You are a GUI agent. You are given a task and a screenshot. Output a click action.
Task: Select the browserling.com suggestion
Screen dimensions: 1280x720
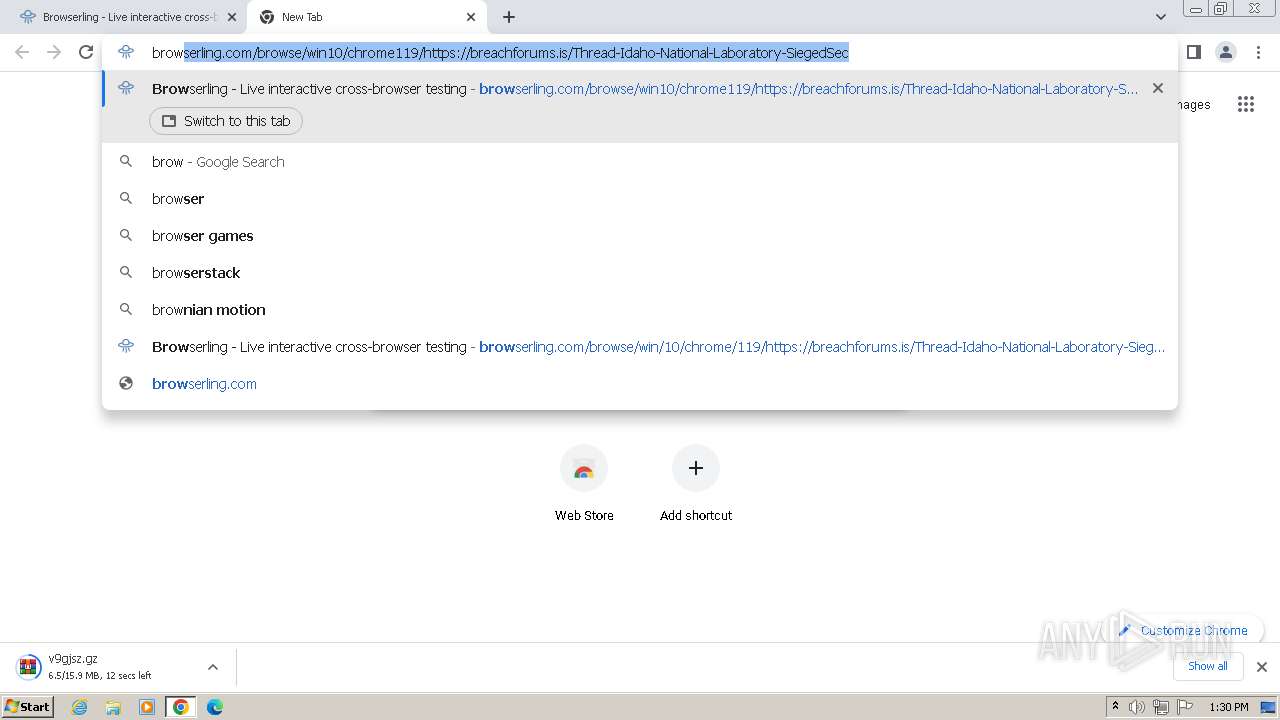(640, 384)
